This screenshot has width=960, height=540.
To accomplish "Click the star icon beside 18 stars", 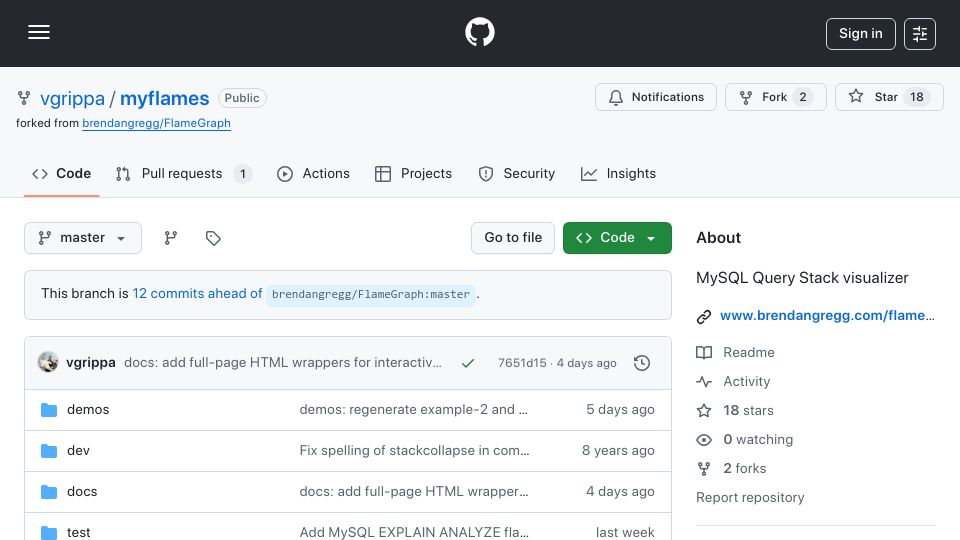I will point(704,410).
